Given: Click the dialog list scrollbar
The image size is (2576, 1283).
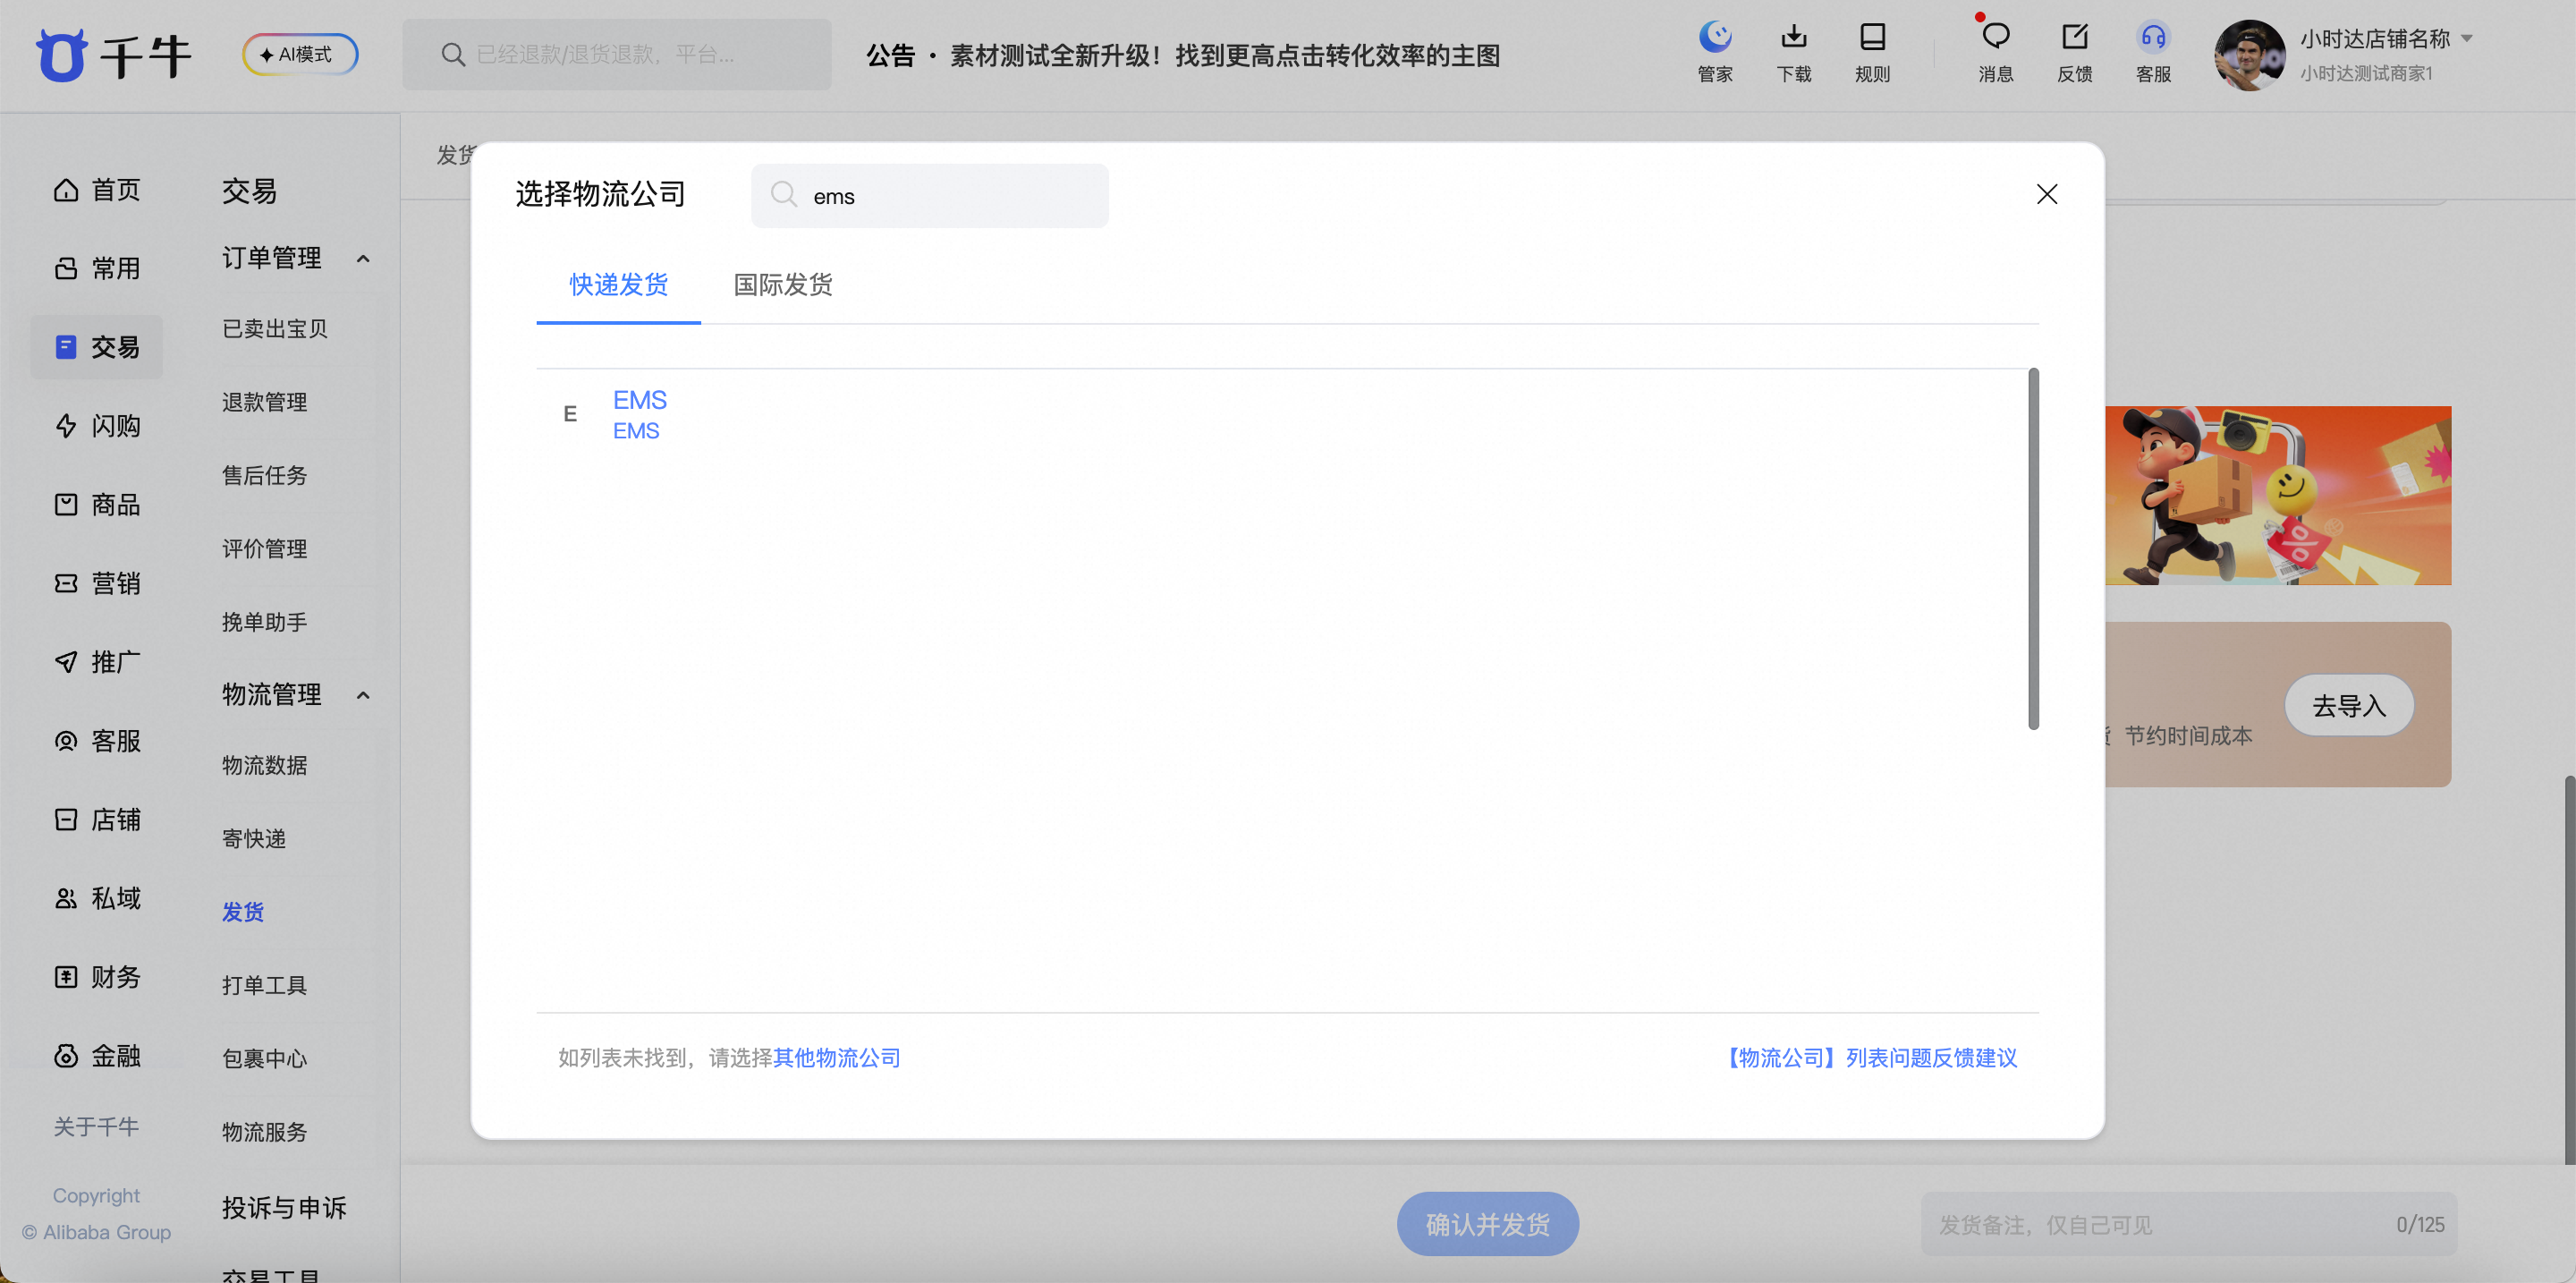Looking at the screenshot, I should click(x=2033, y=550).
